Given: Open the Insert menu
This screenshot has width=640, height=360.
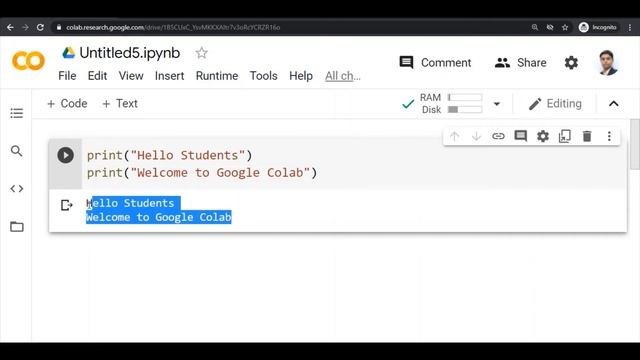Looking at the screenshot, I should pos(169,76).
